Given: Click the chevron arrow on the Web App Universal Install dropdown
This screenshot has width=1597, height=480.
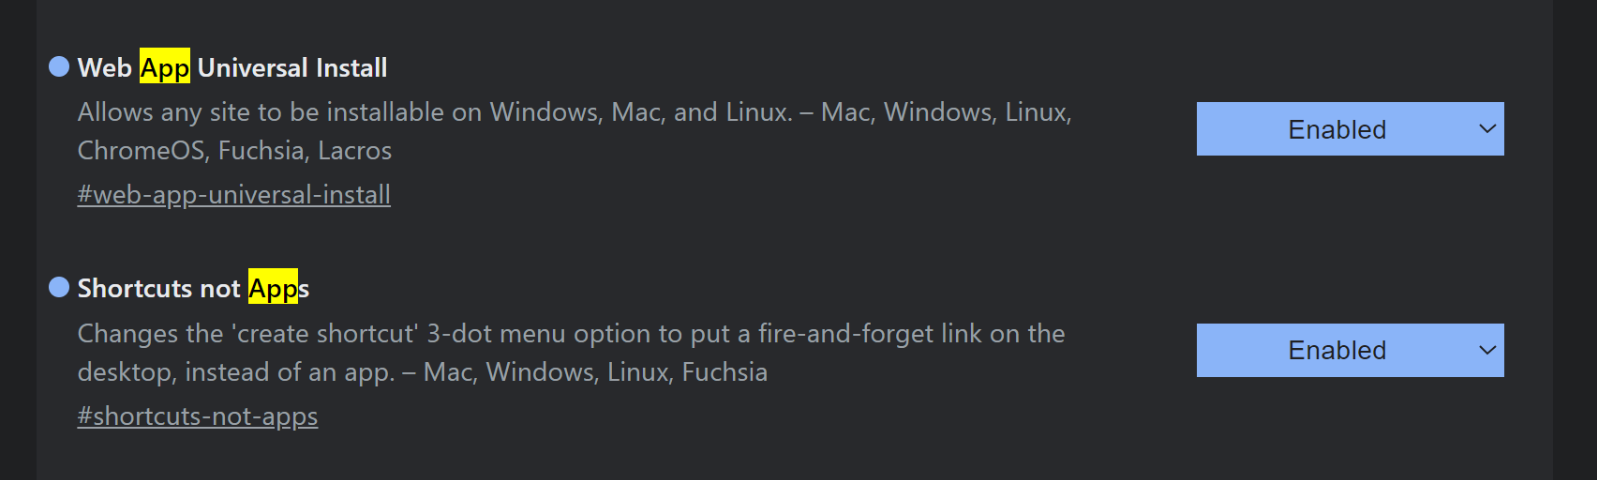Looking at the screenshot, I should coord(1487,129).
